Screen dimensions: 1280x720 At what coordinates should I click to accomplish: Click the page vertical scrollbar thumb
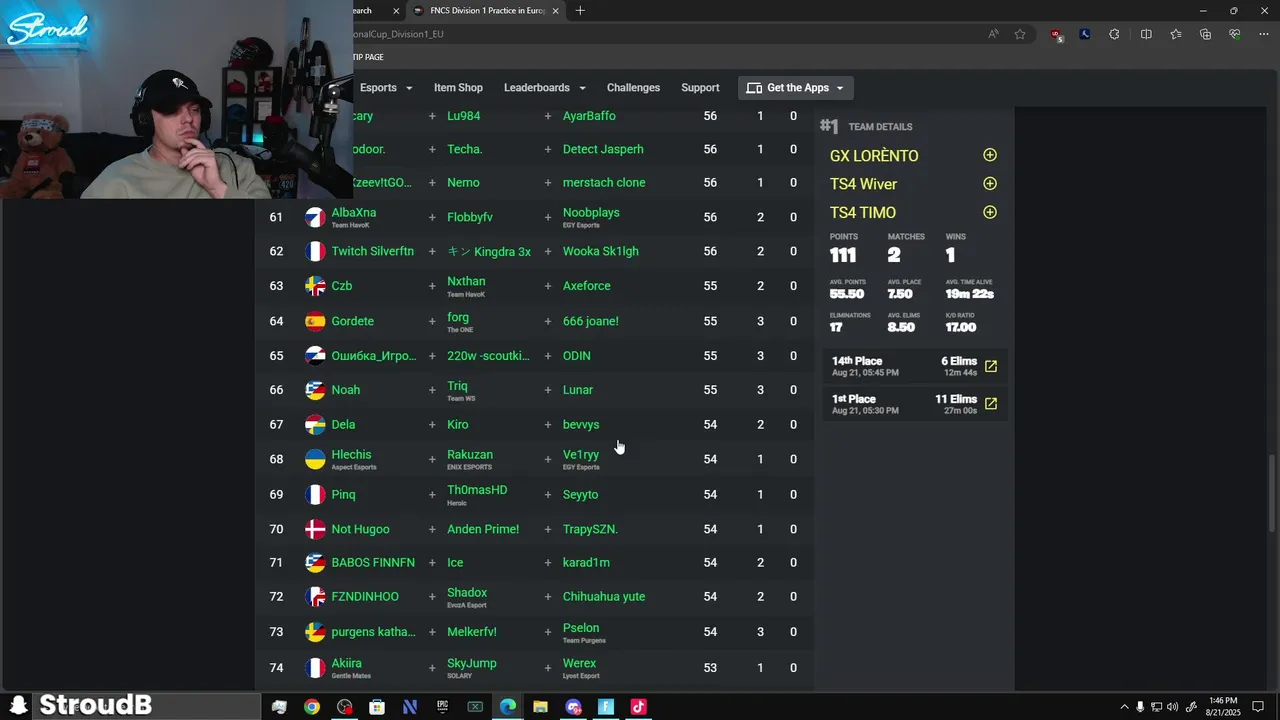pyautogui.click(x=1272, y=495)
